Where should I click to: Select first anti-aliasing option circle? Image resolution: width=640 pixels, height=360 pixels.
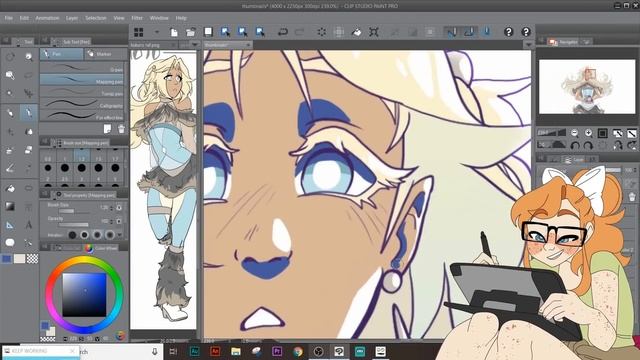pyautogui.click(x=72, y=235)
